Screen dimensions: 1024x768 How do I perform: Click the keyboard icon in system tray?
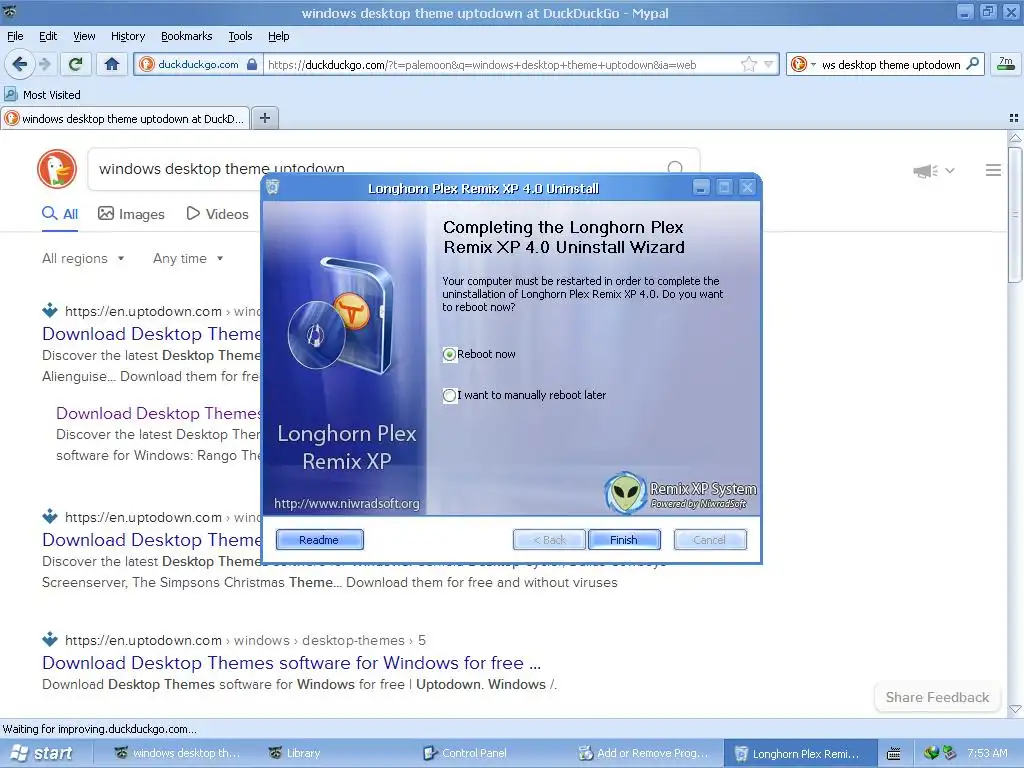893,754
